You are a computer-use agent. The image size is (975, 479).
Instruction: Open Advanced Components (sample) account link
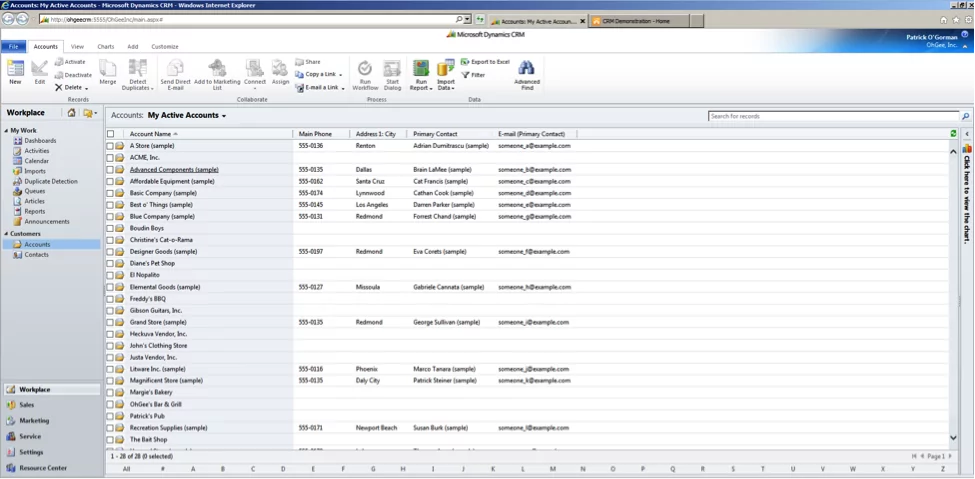pyautogui.click(x=174, y=169)
